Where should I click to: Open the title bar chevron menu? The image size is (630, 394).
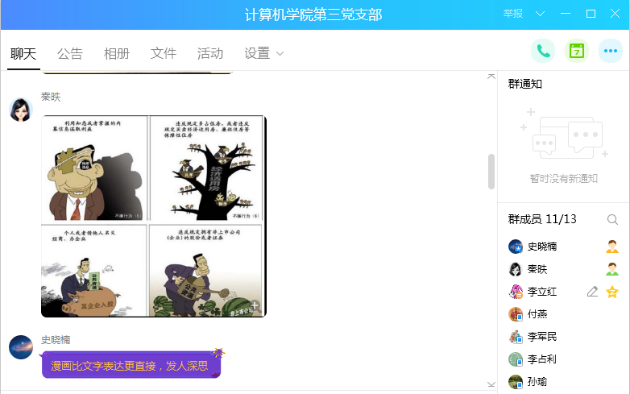(540, 14)
